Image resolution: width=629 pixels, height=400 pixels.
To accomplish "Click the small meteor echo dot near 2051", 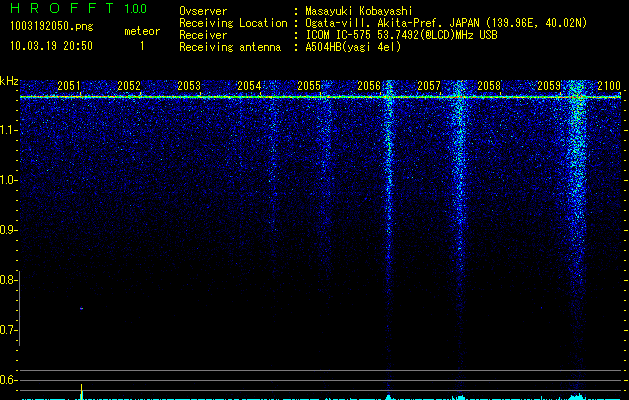I will pos(81,309).
